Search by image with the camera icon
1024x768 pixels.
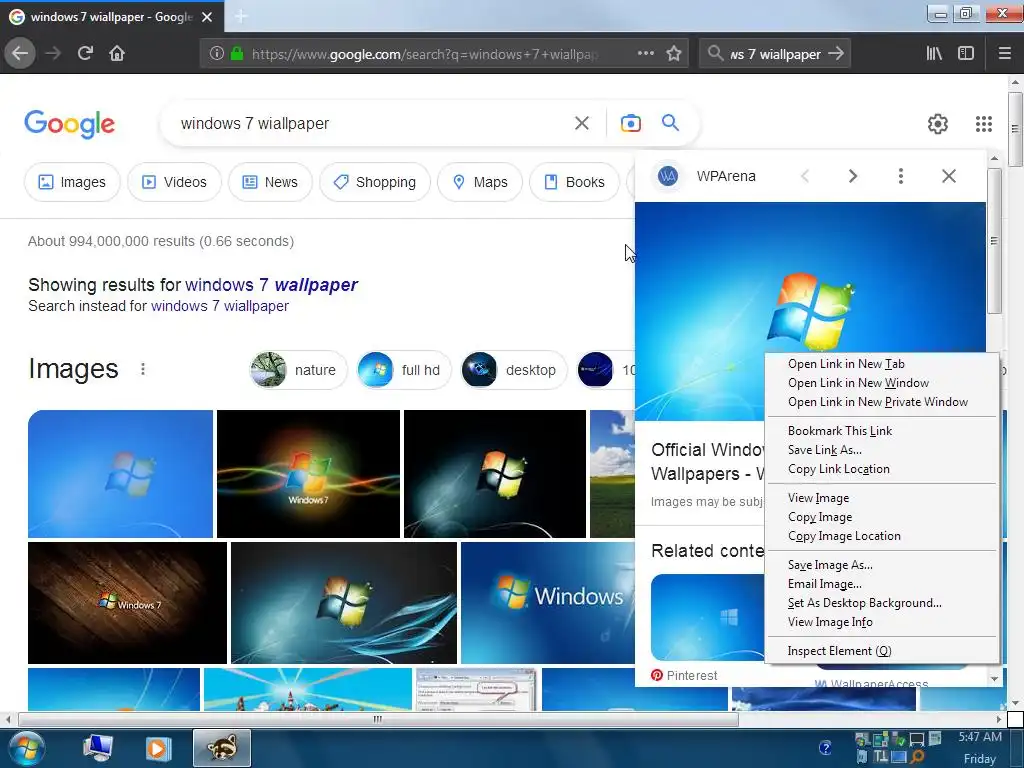coord(630,123)
